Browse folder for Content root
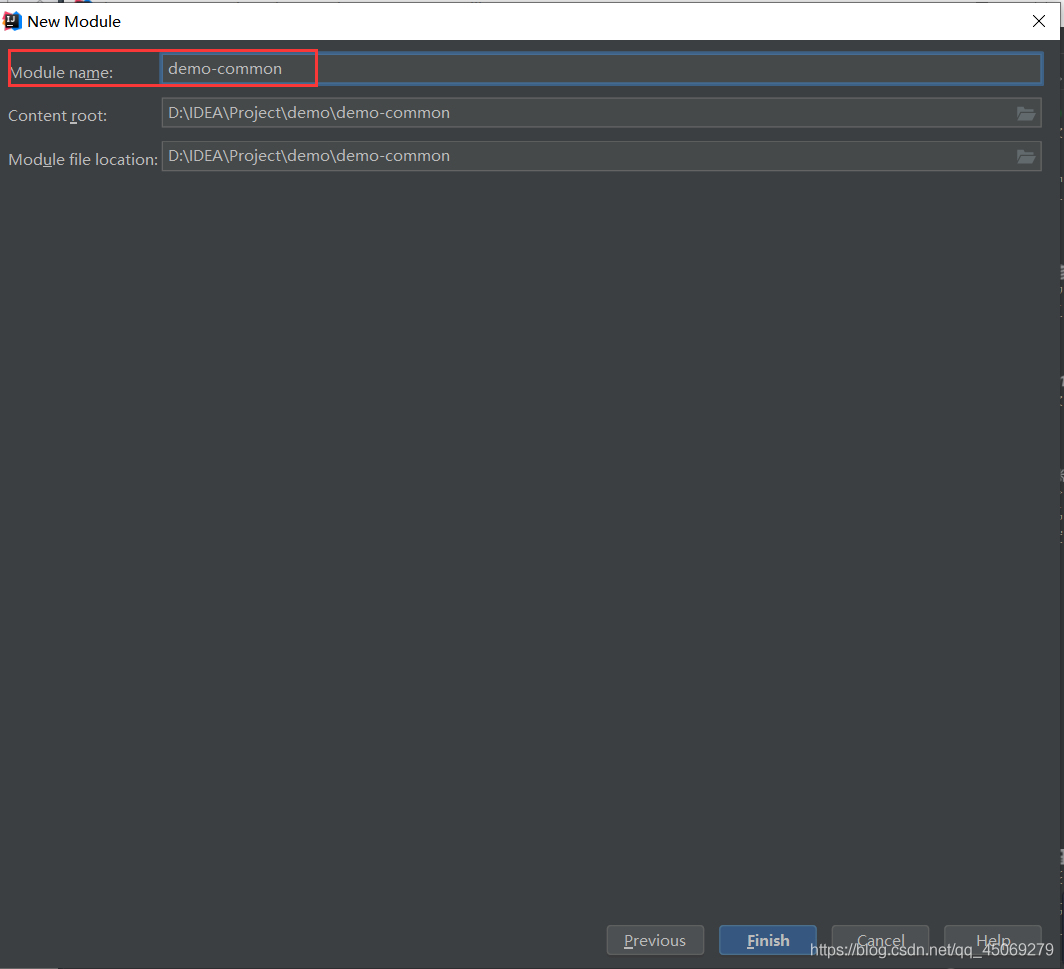Image resolution: width=1064 pixels, height=969 pixels. pos(1025,113)
